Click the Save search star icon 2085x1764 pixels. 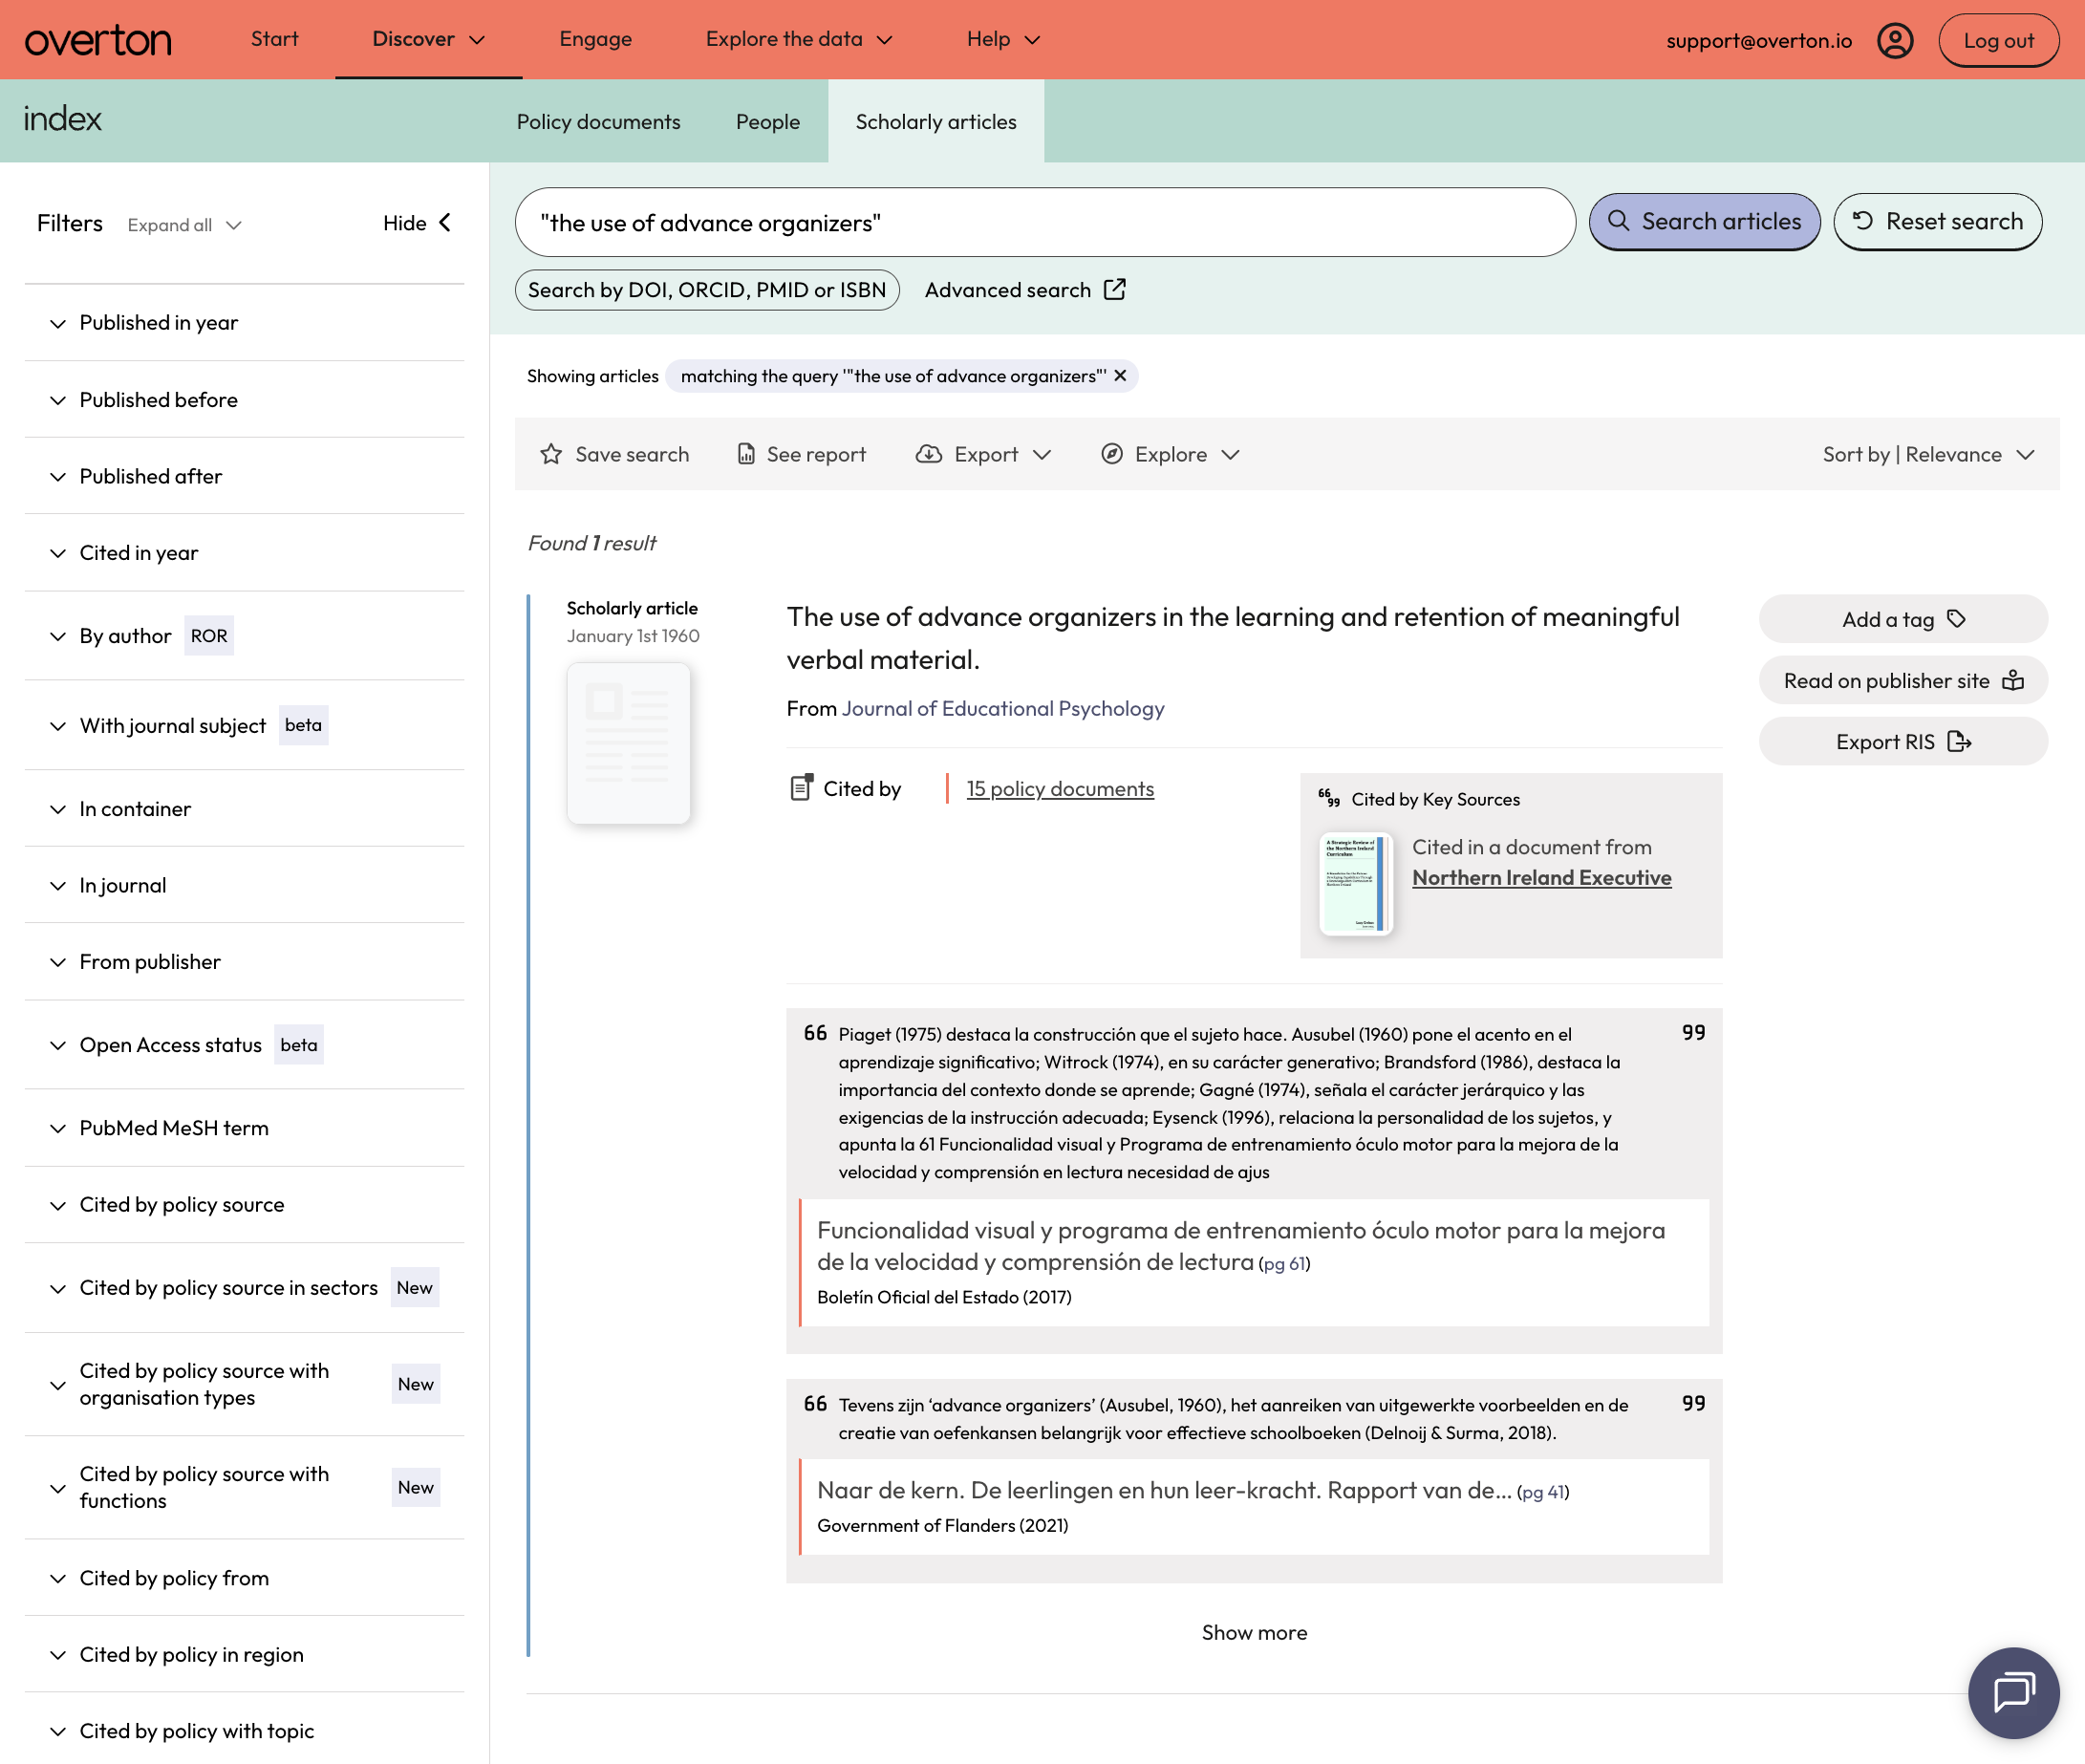(x=551, y=454)
